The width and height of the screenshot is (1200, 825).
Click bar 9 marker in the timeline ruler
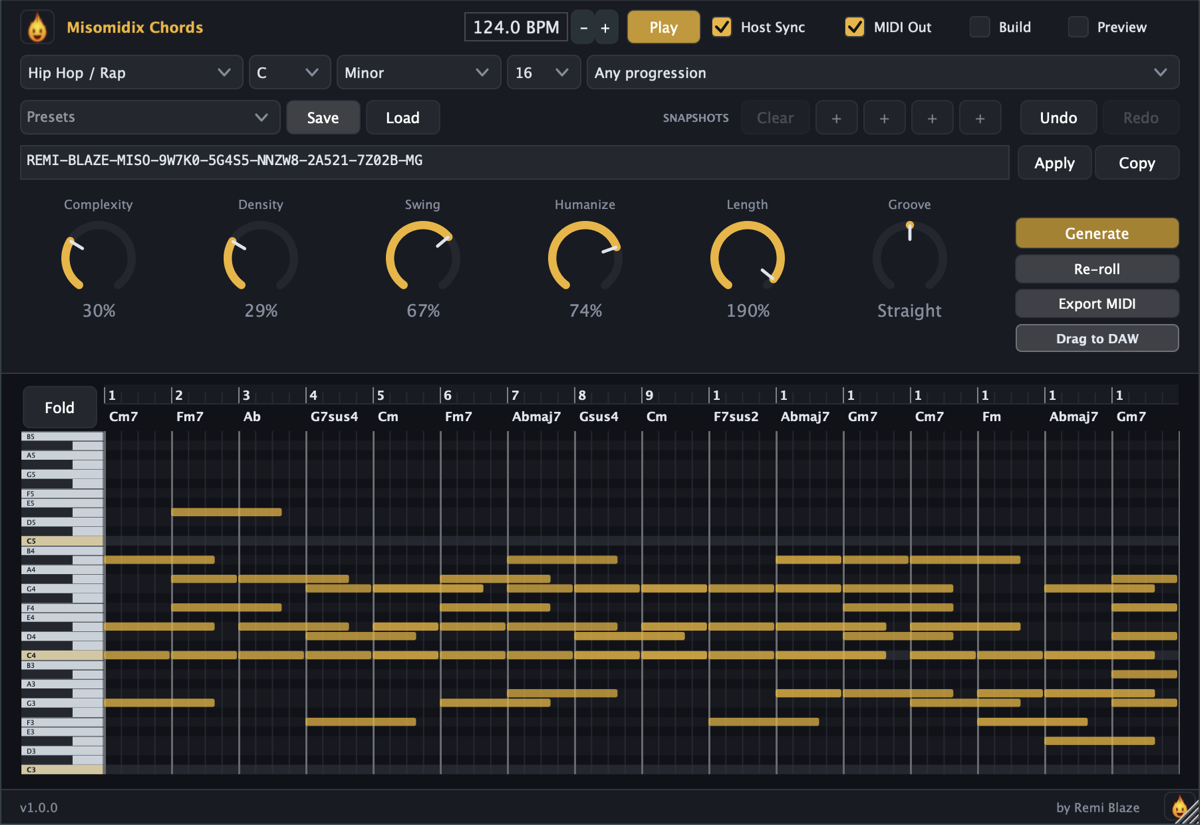[x=649, y=395]
